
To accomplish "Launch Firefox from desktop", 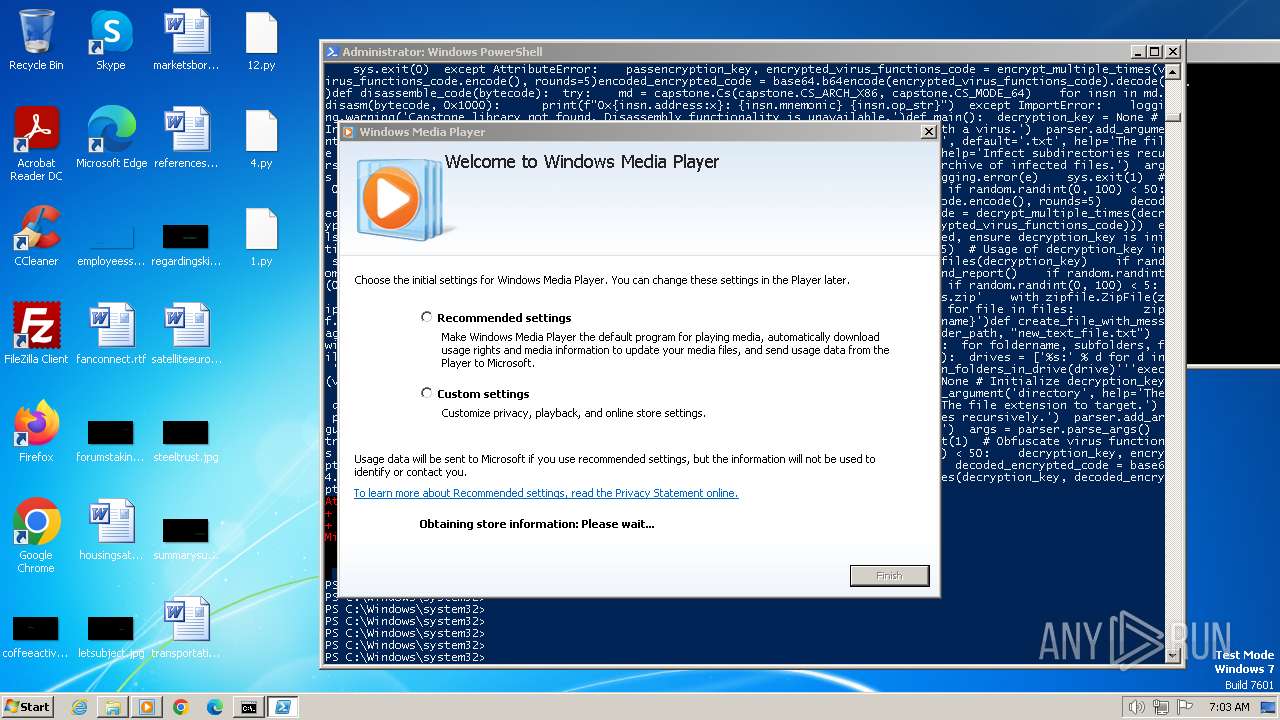I will [x=36, y=433].
